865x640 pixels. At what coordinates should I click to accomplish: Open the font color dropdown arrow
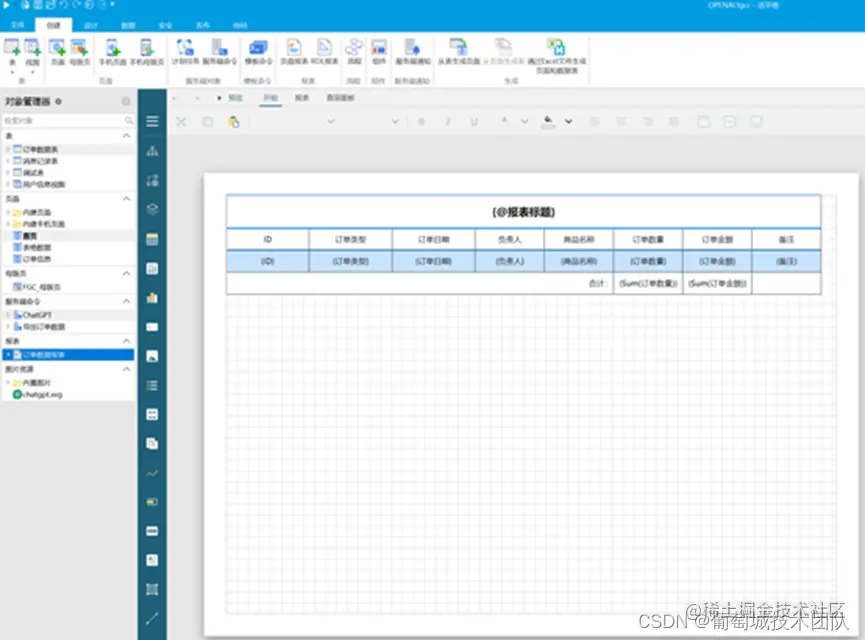[524, 121]
